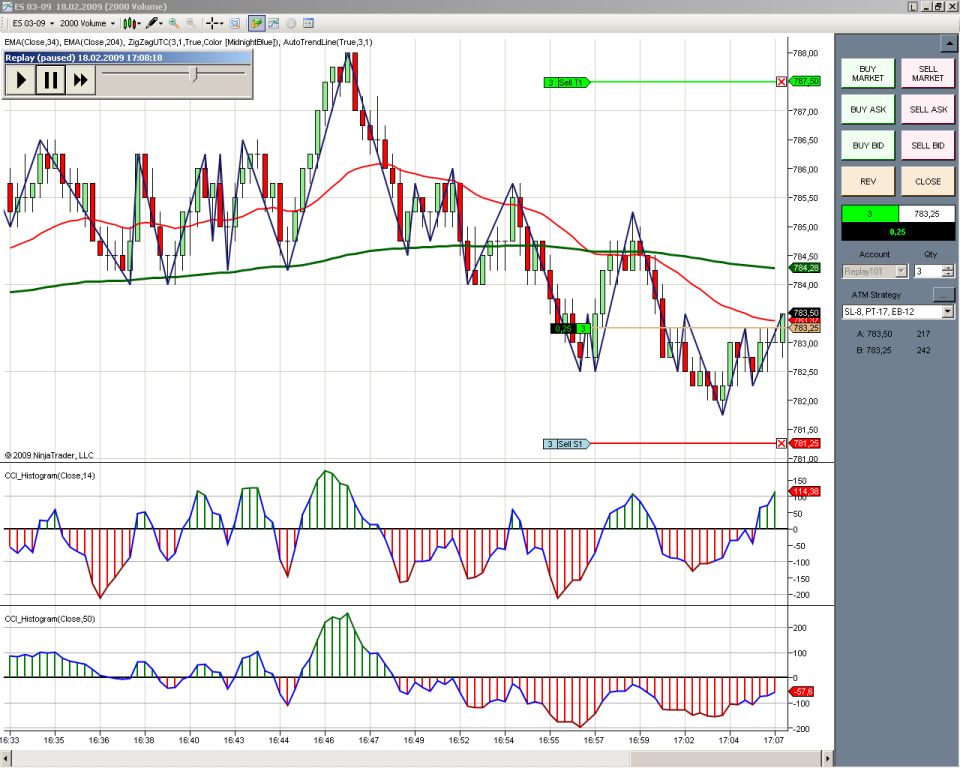Click the BUY MARKET button
This screenshot has width=960, height=768.
(868, 73)
